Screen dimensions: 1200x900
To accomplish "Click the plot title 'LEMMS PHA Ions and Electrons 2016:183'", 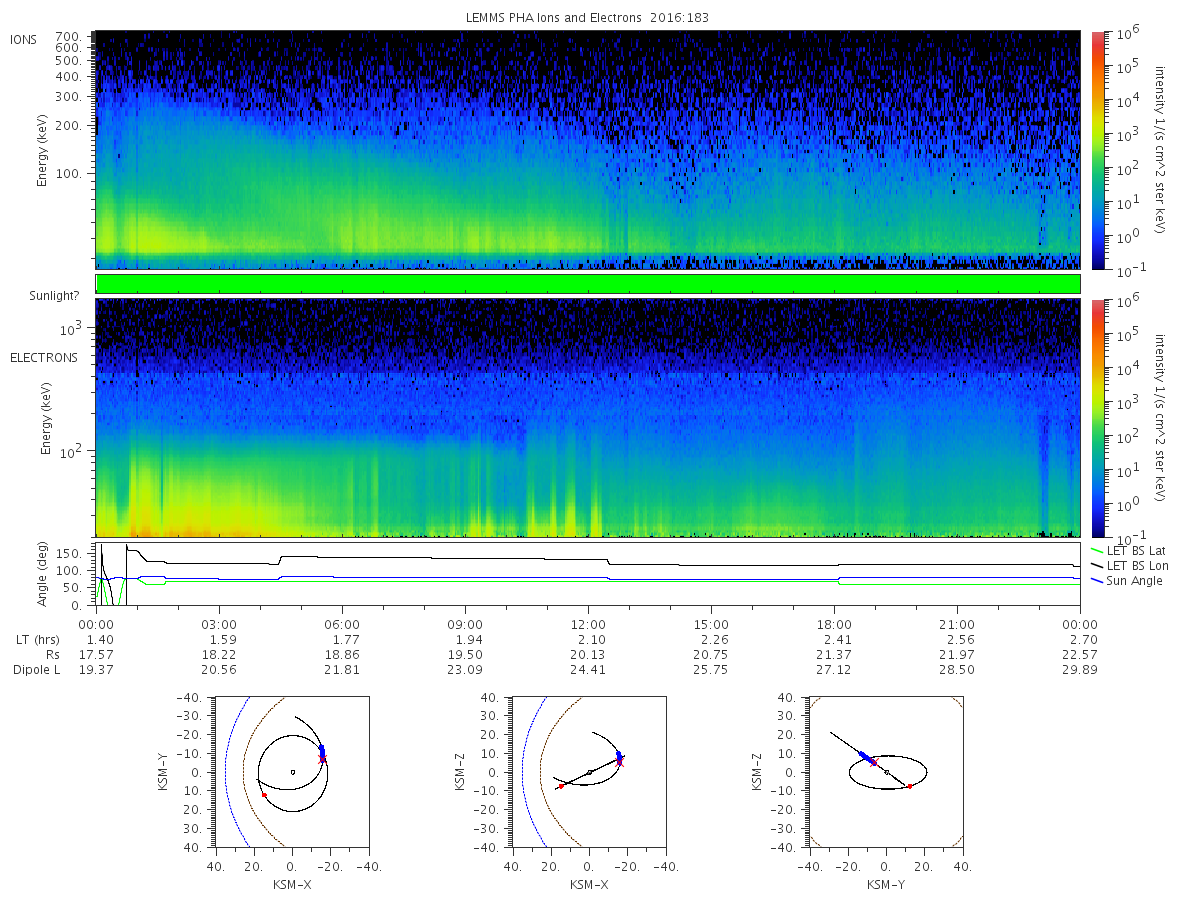I will [x=587, y=18].
